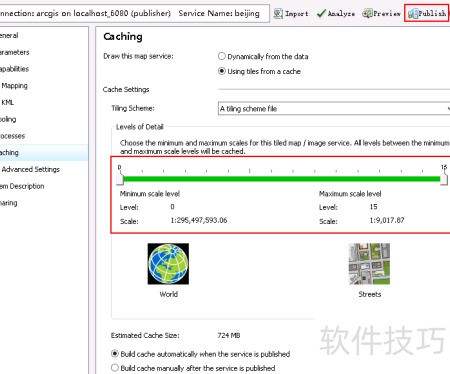Viewport: 450px width, 374px height.
Task: Click the maximum scale level slider handle
Action: pyautogui.click(x=444, y=179)
